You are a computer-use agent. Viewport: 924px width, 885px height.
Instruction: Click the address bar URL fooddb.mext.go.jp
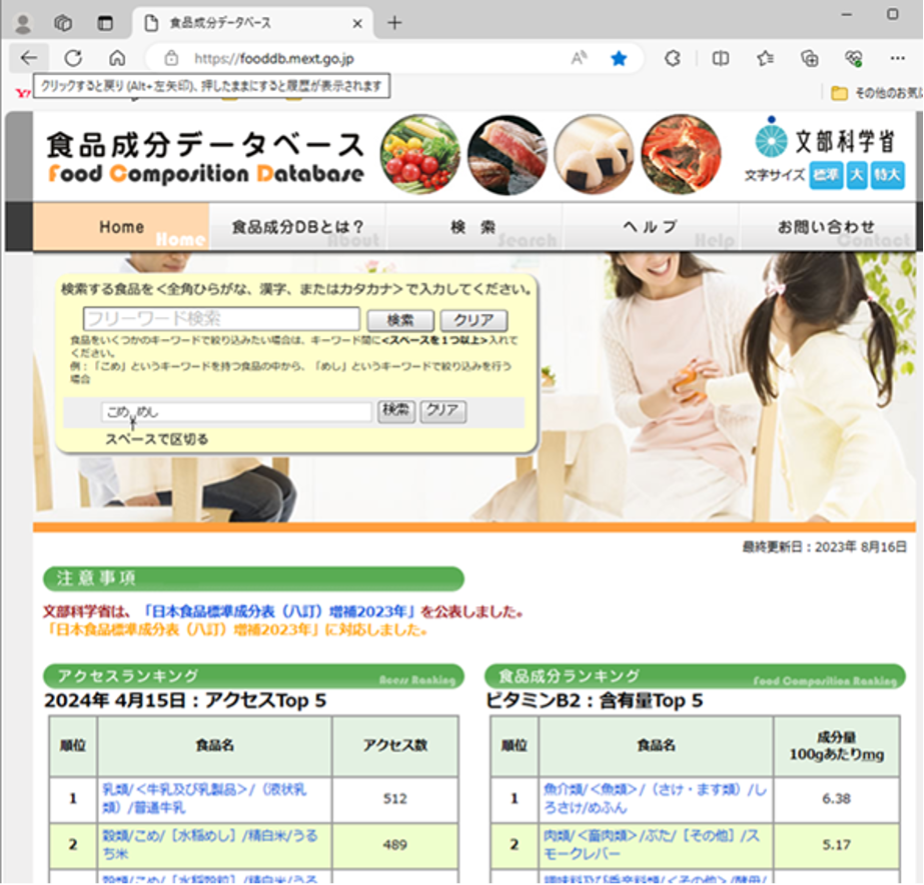point(274,58)
